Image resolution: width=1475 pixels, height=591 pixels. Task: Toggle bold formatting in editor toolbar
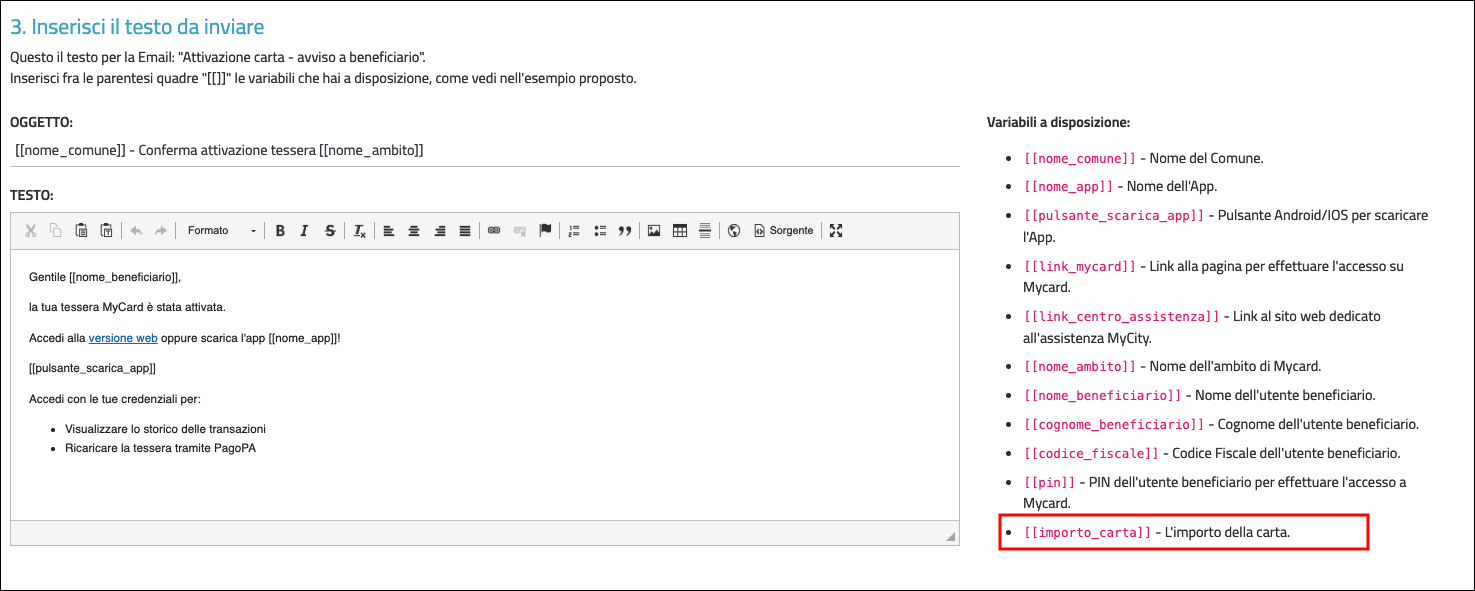click(280, 231)
